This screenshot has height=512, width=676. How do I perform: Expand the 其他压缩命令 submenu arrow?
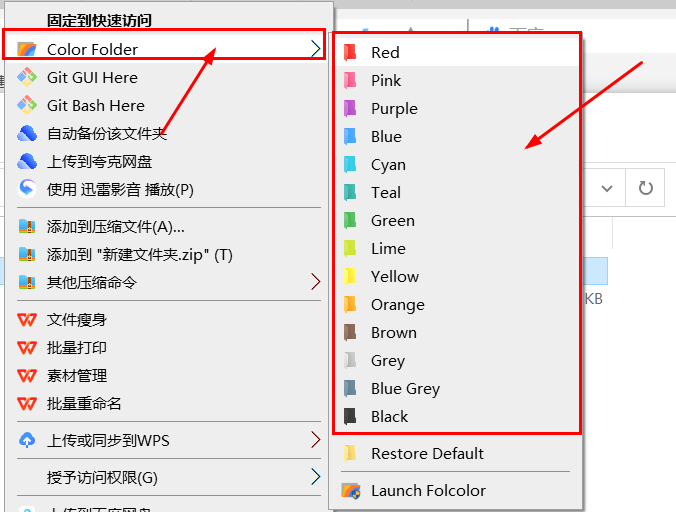315,282
